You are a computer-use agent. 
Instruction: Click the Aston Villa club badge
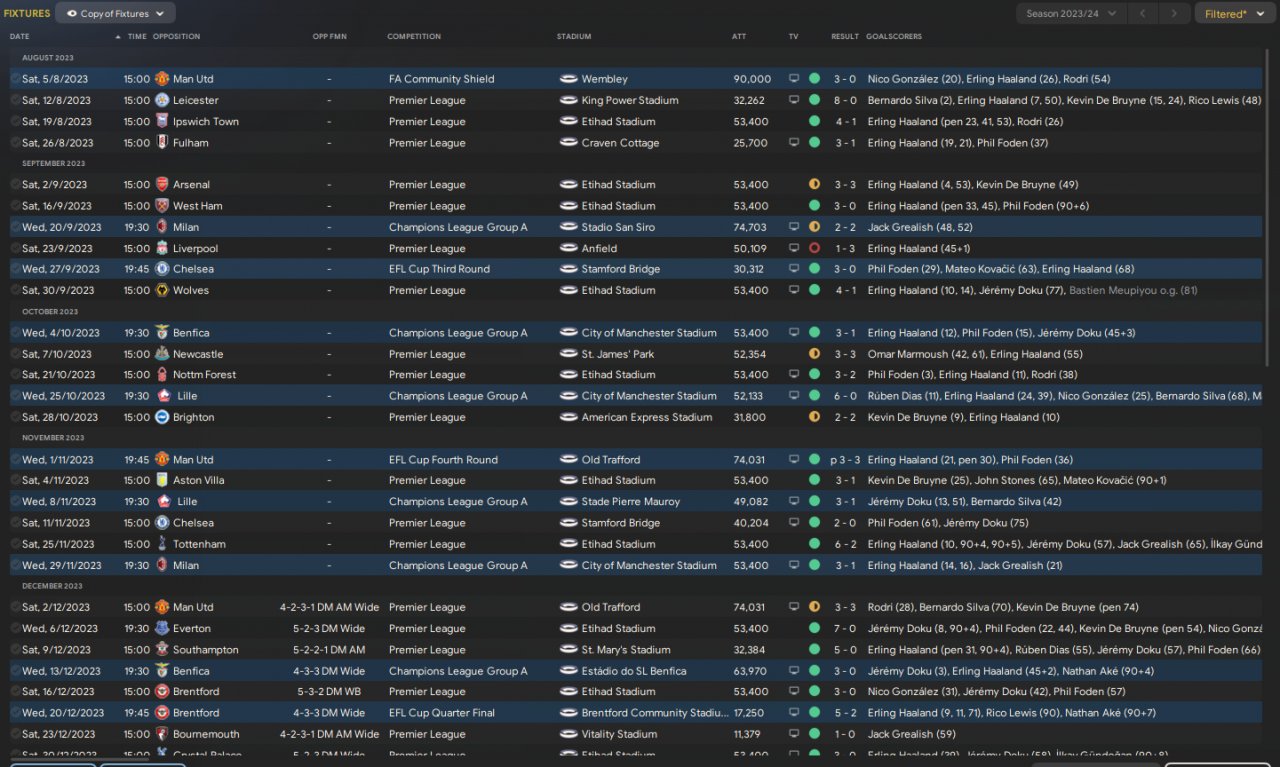[162, 480]
